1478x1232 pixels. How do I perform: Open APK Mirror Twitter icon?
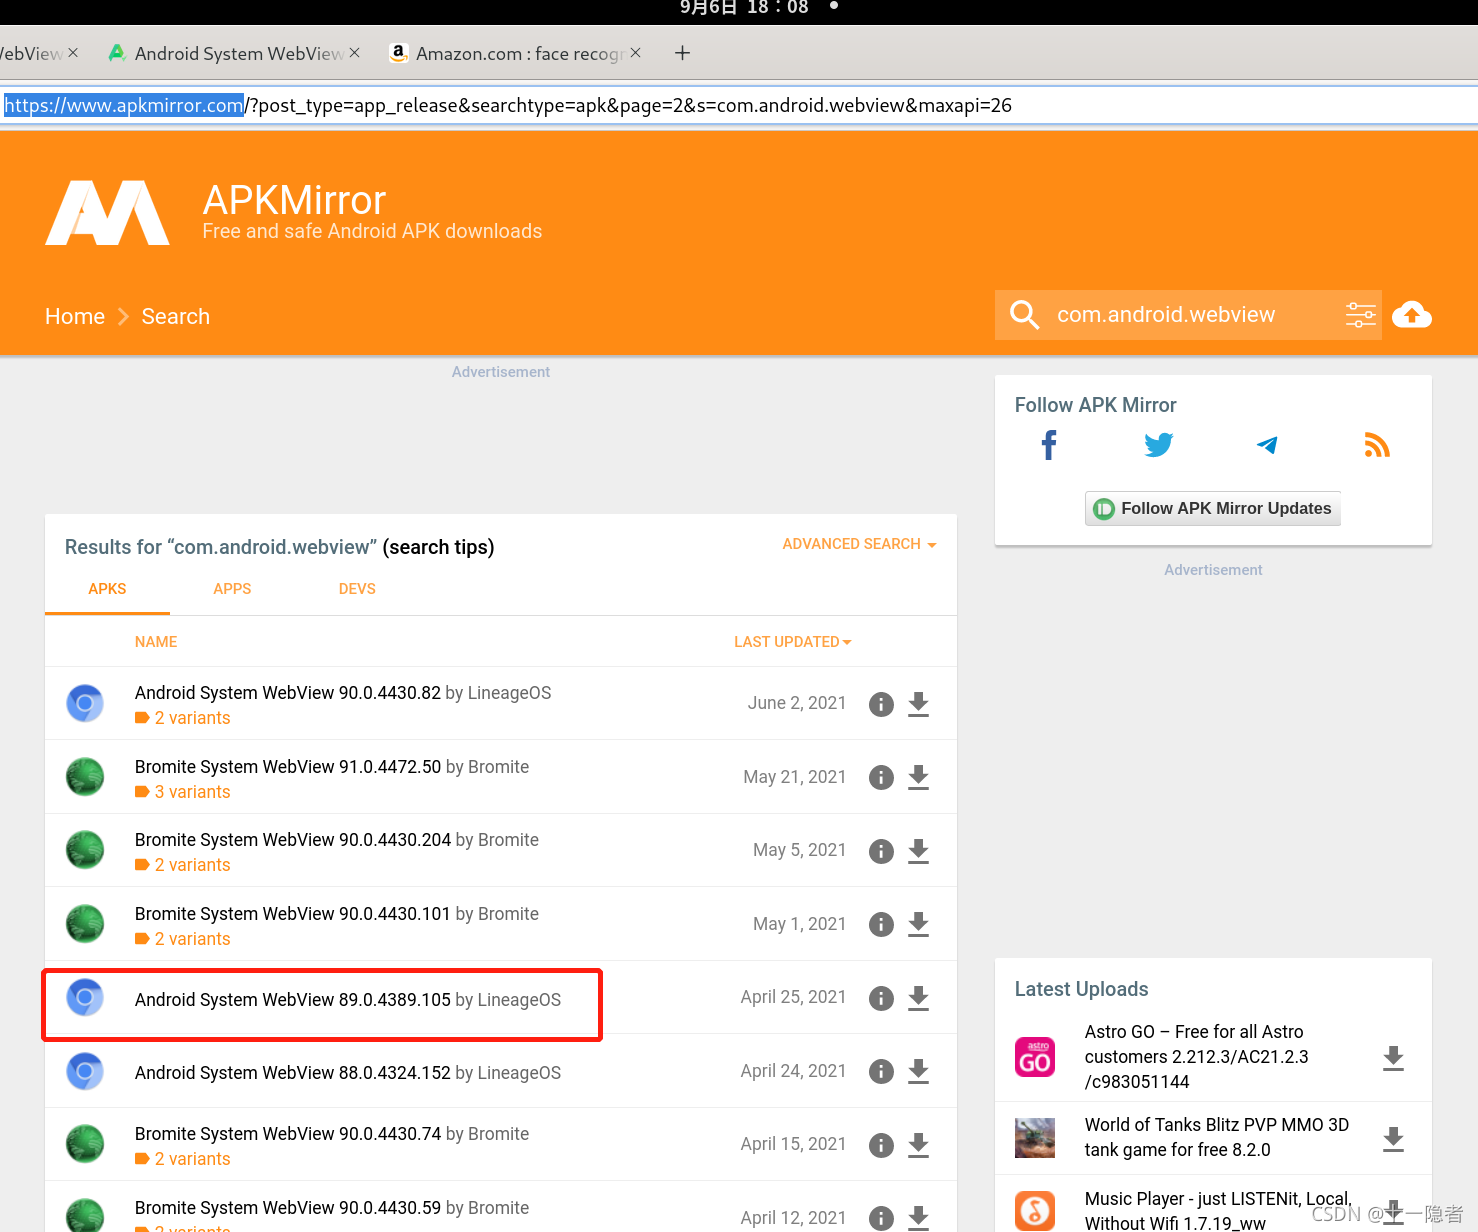click(x=1158, y=445)
